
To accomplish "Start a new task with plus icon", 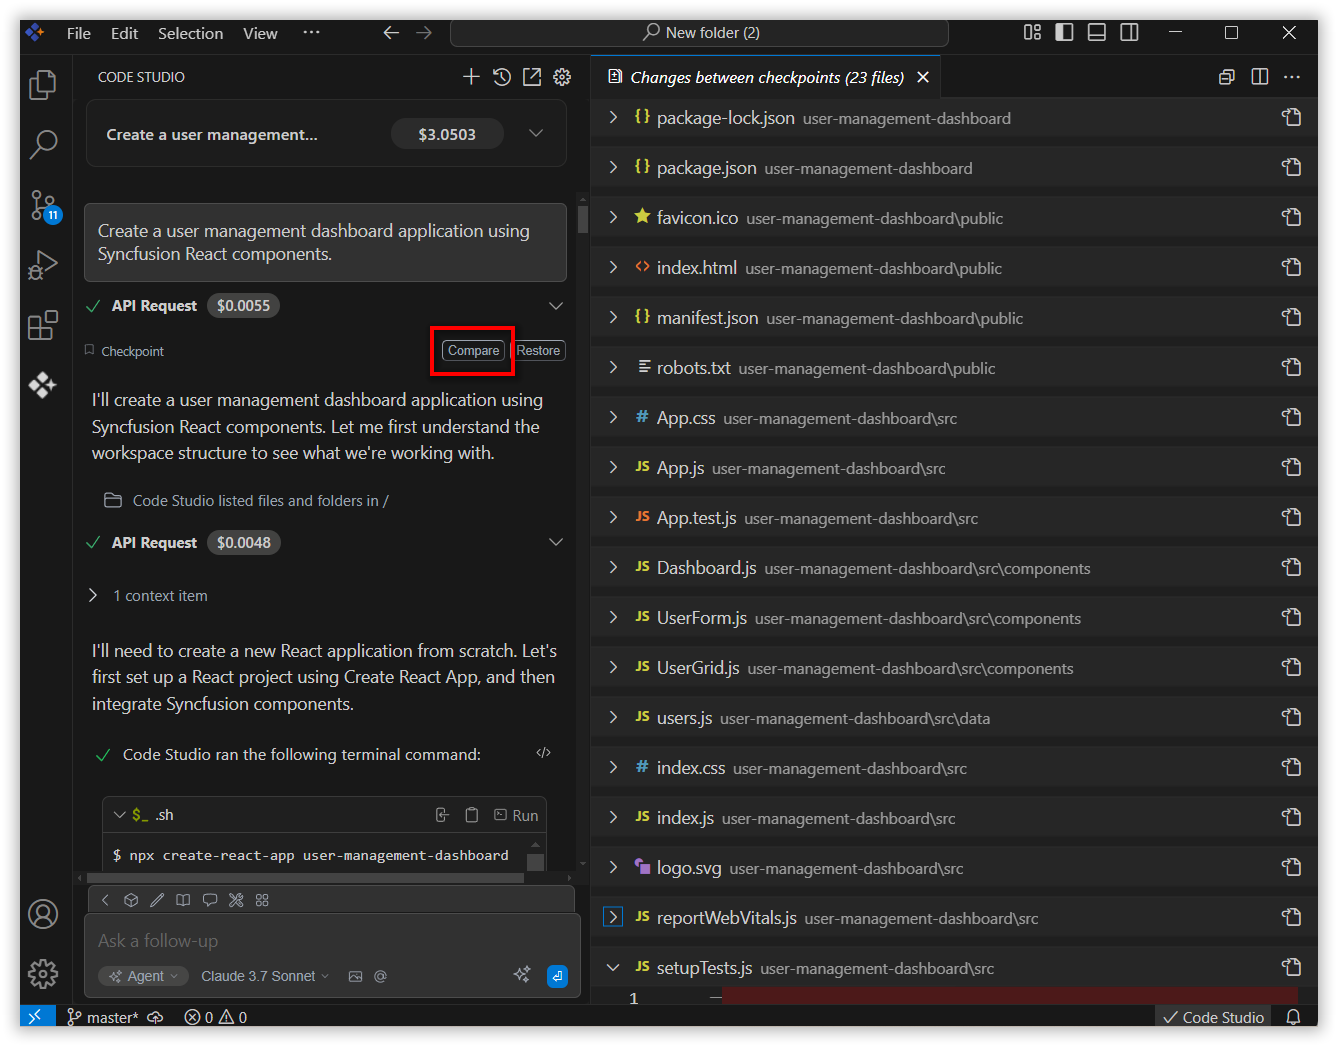I will click(471, 77).
